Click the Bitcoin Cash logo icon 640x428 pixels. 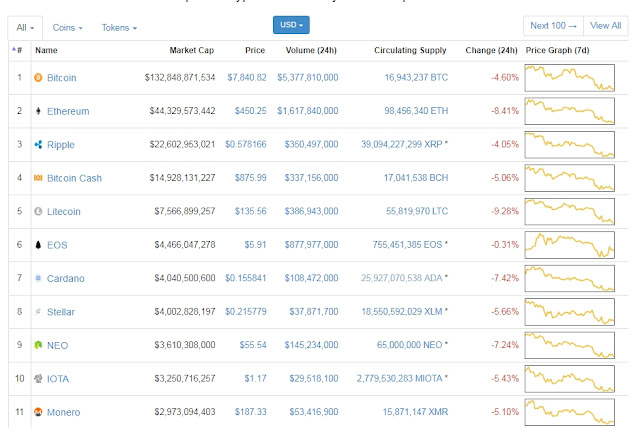point(38,178)
